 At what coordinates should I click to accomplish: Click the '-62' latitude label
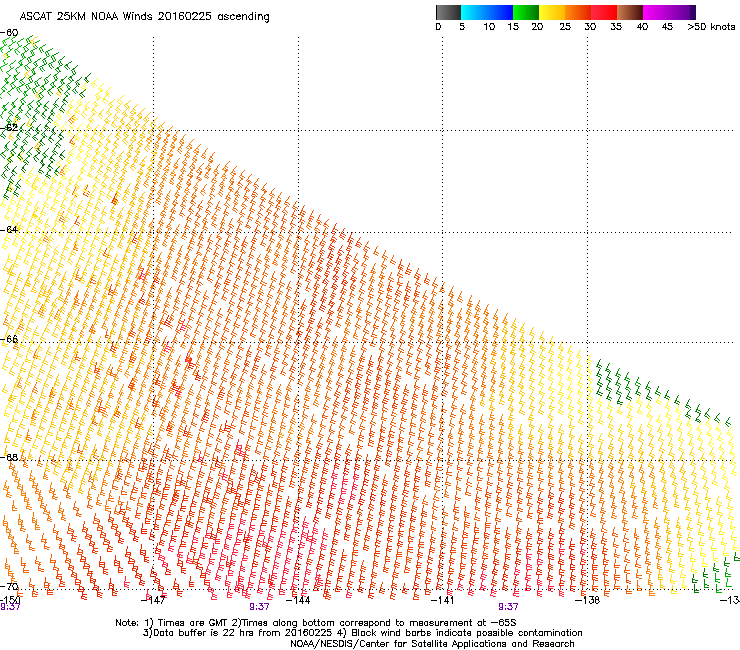coord(9,127)
